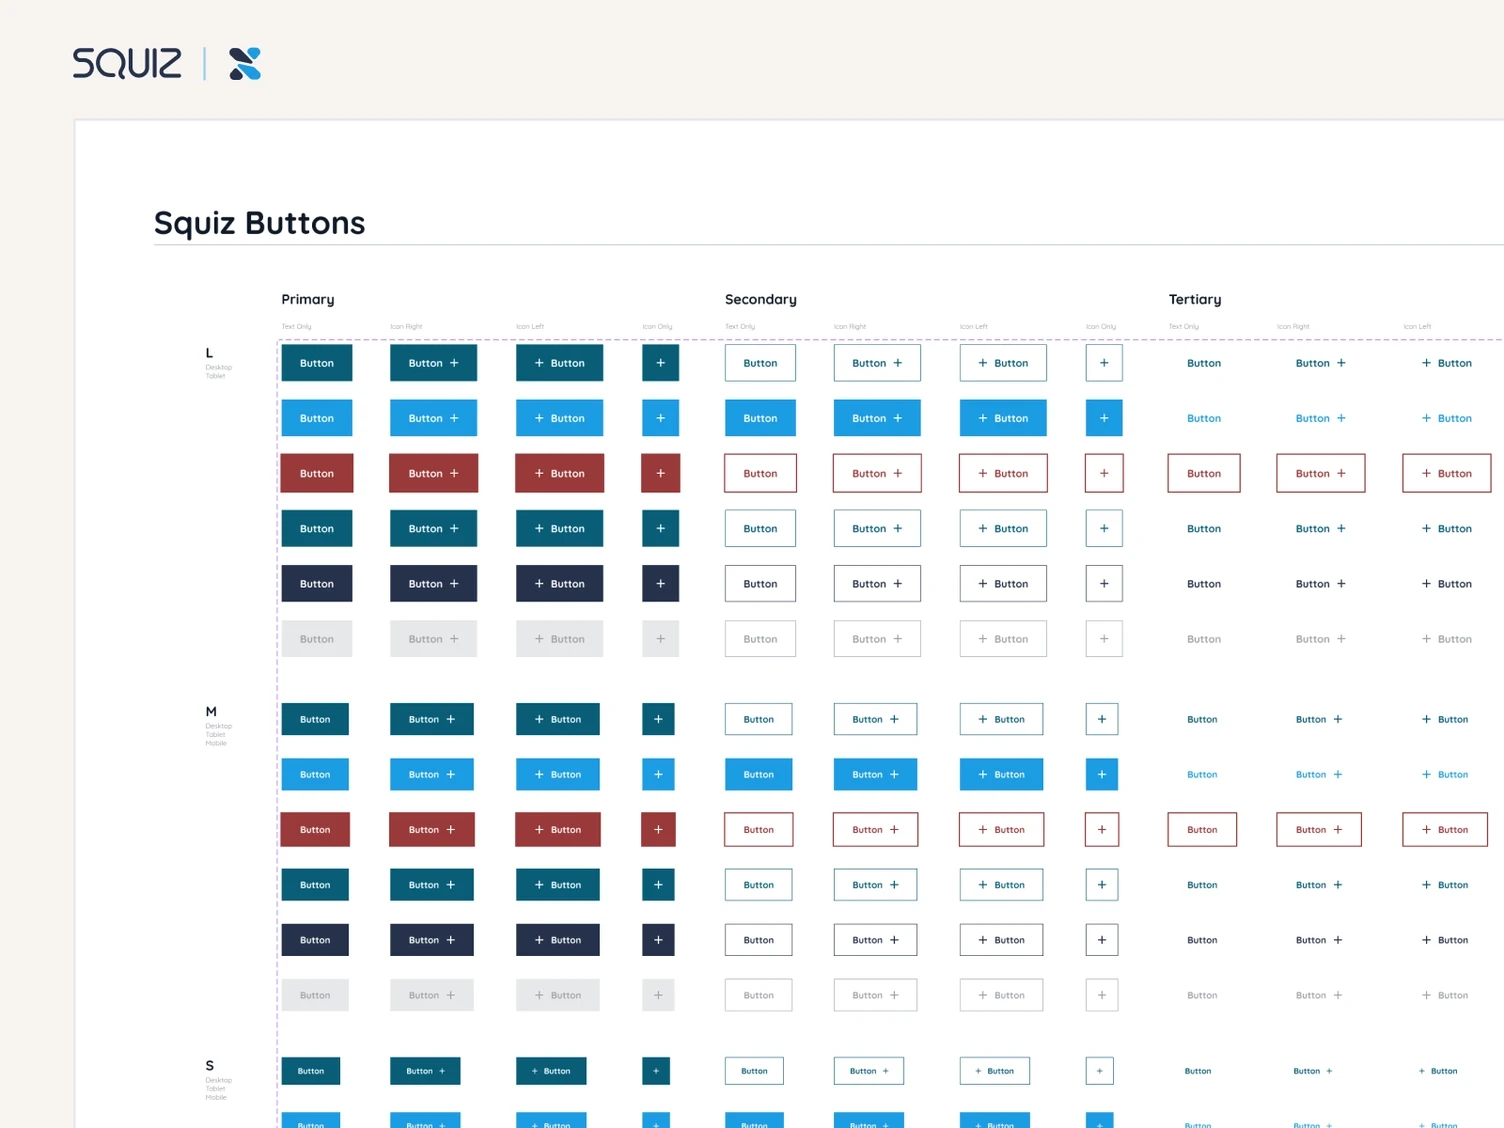Screen dimensions: 1504x1128
Task: Click the navy icon-only plus button in Primary L section
Action: coord(660,583)
